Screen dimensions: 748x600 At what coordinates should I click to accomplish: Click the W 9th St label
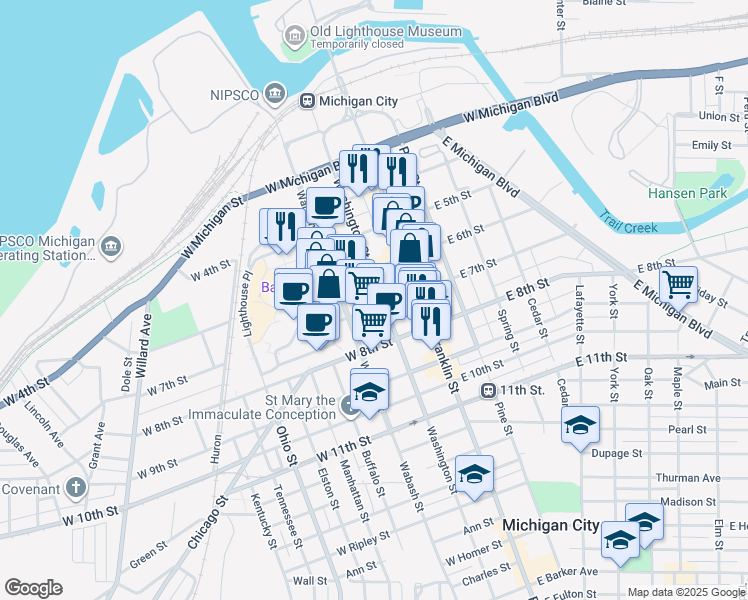(157, 469)
